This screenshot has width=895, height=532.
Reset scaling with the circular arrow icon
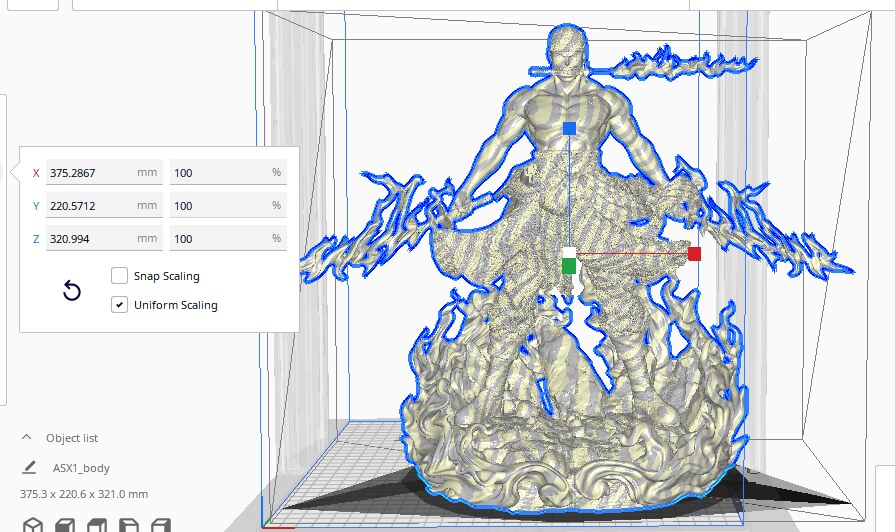[x=72, y=291]
